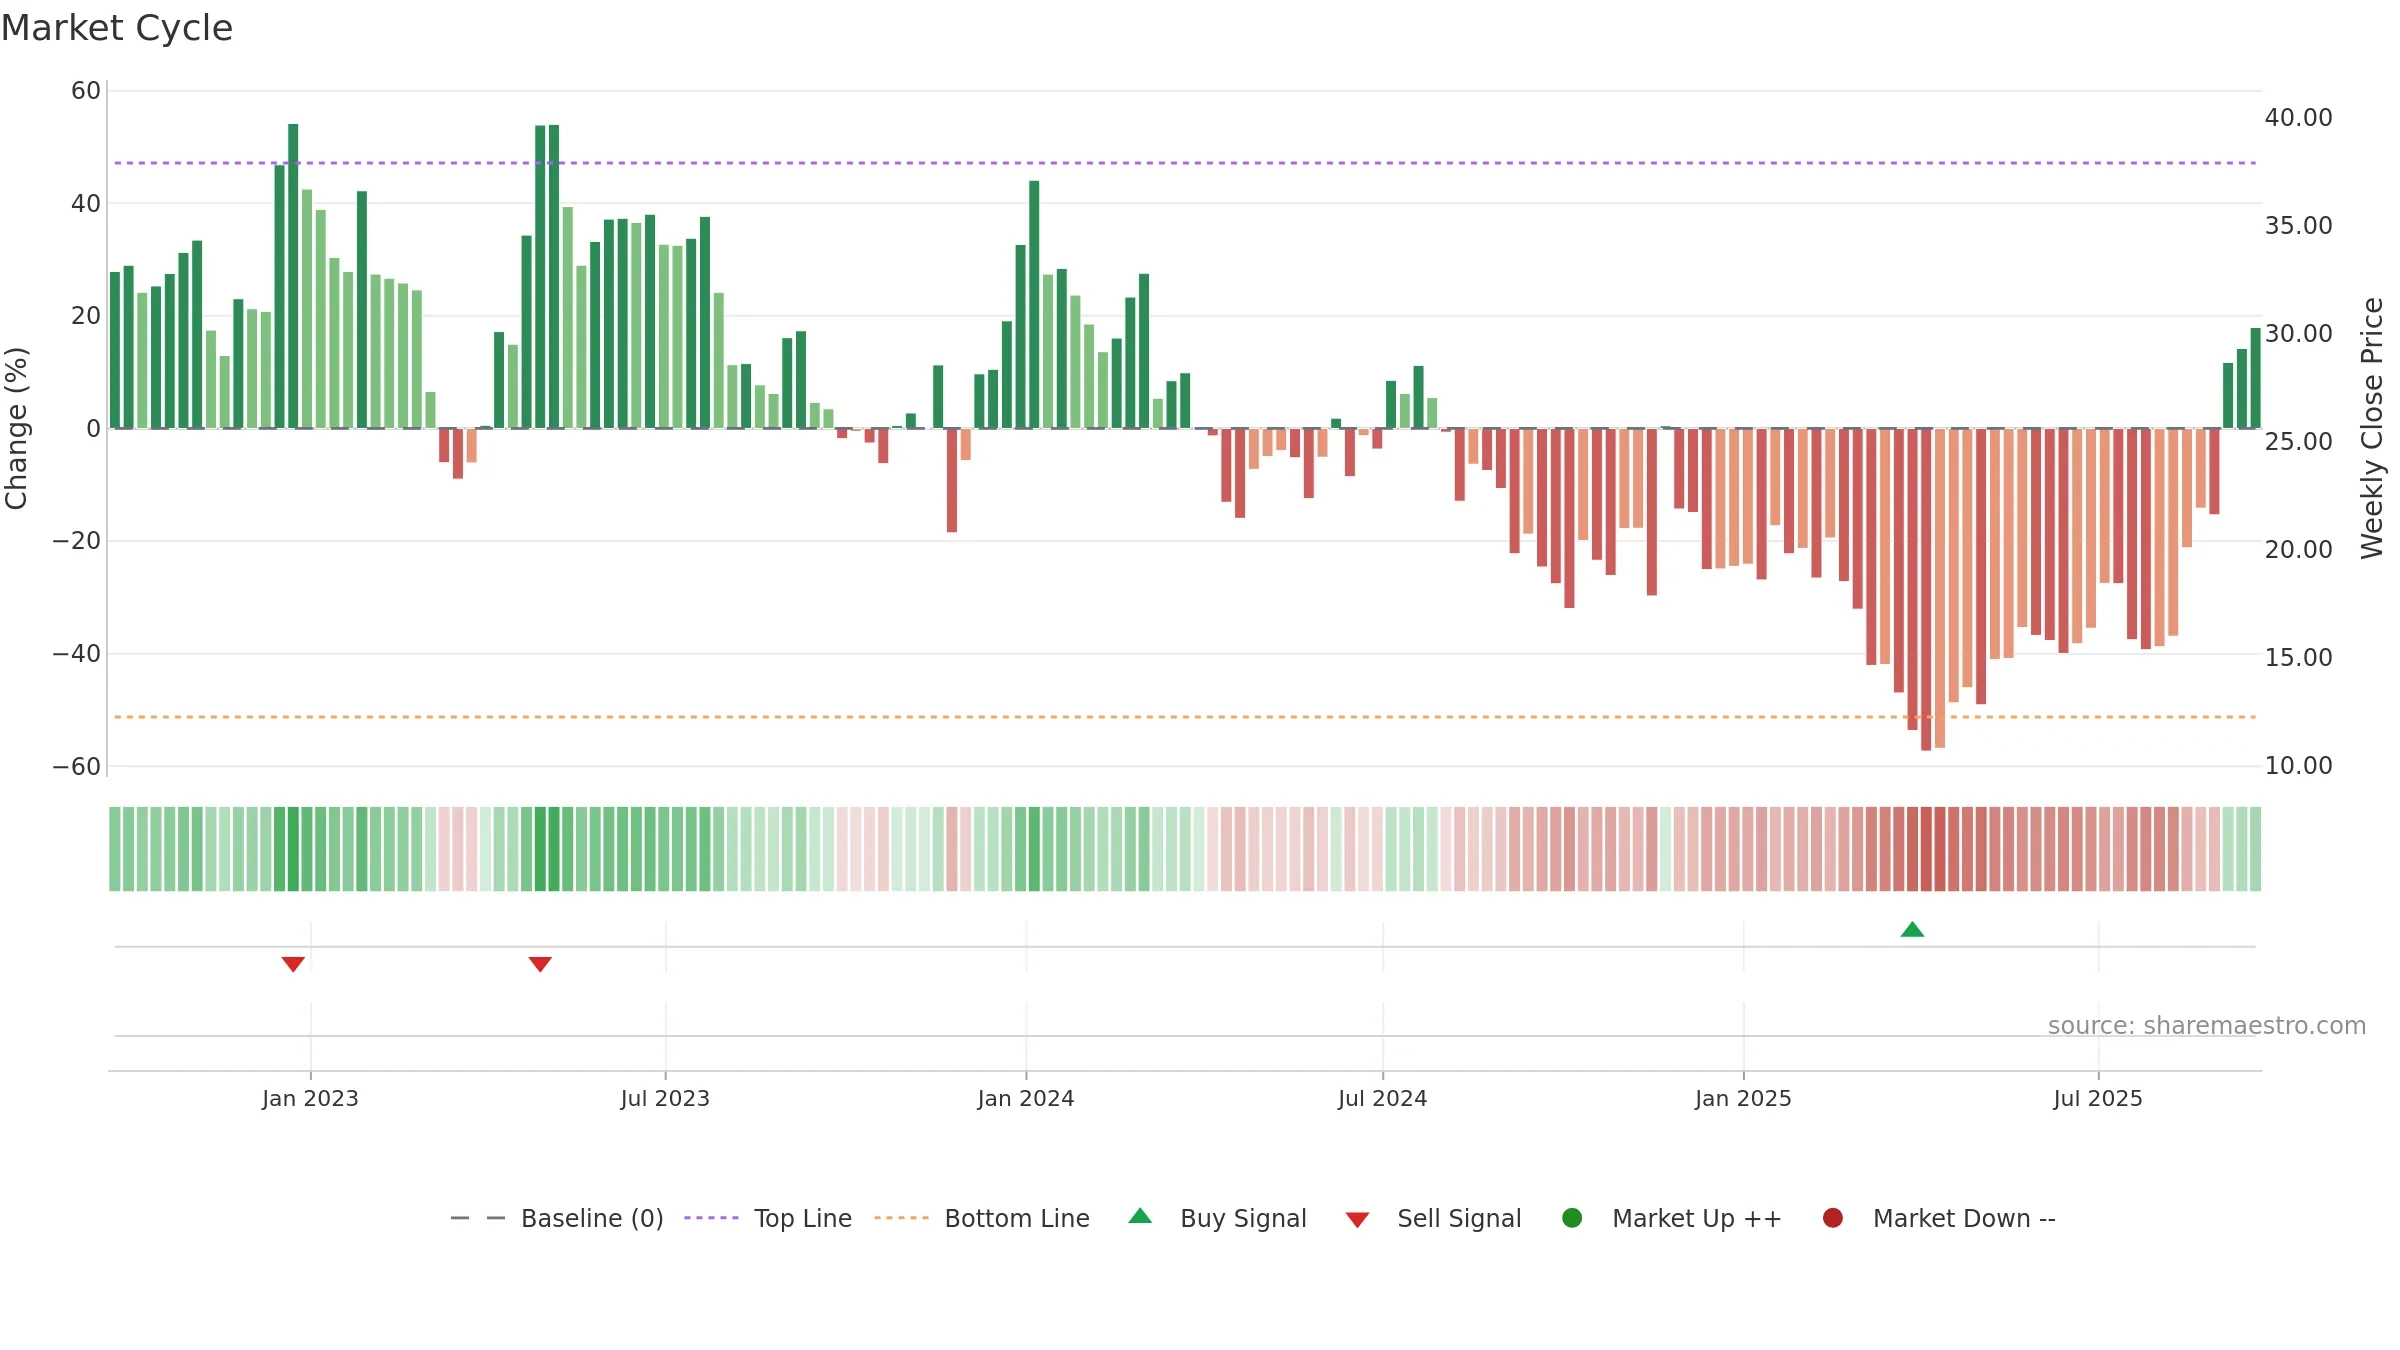Click the orange dotted Bottom Line in the chart
This screenshot has width=2400, height=1350.
(1185, 717)
